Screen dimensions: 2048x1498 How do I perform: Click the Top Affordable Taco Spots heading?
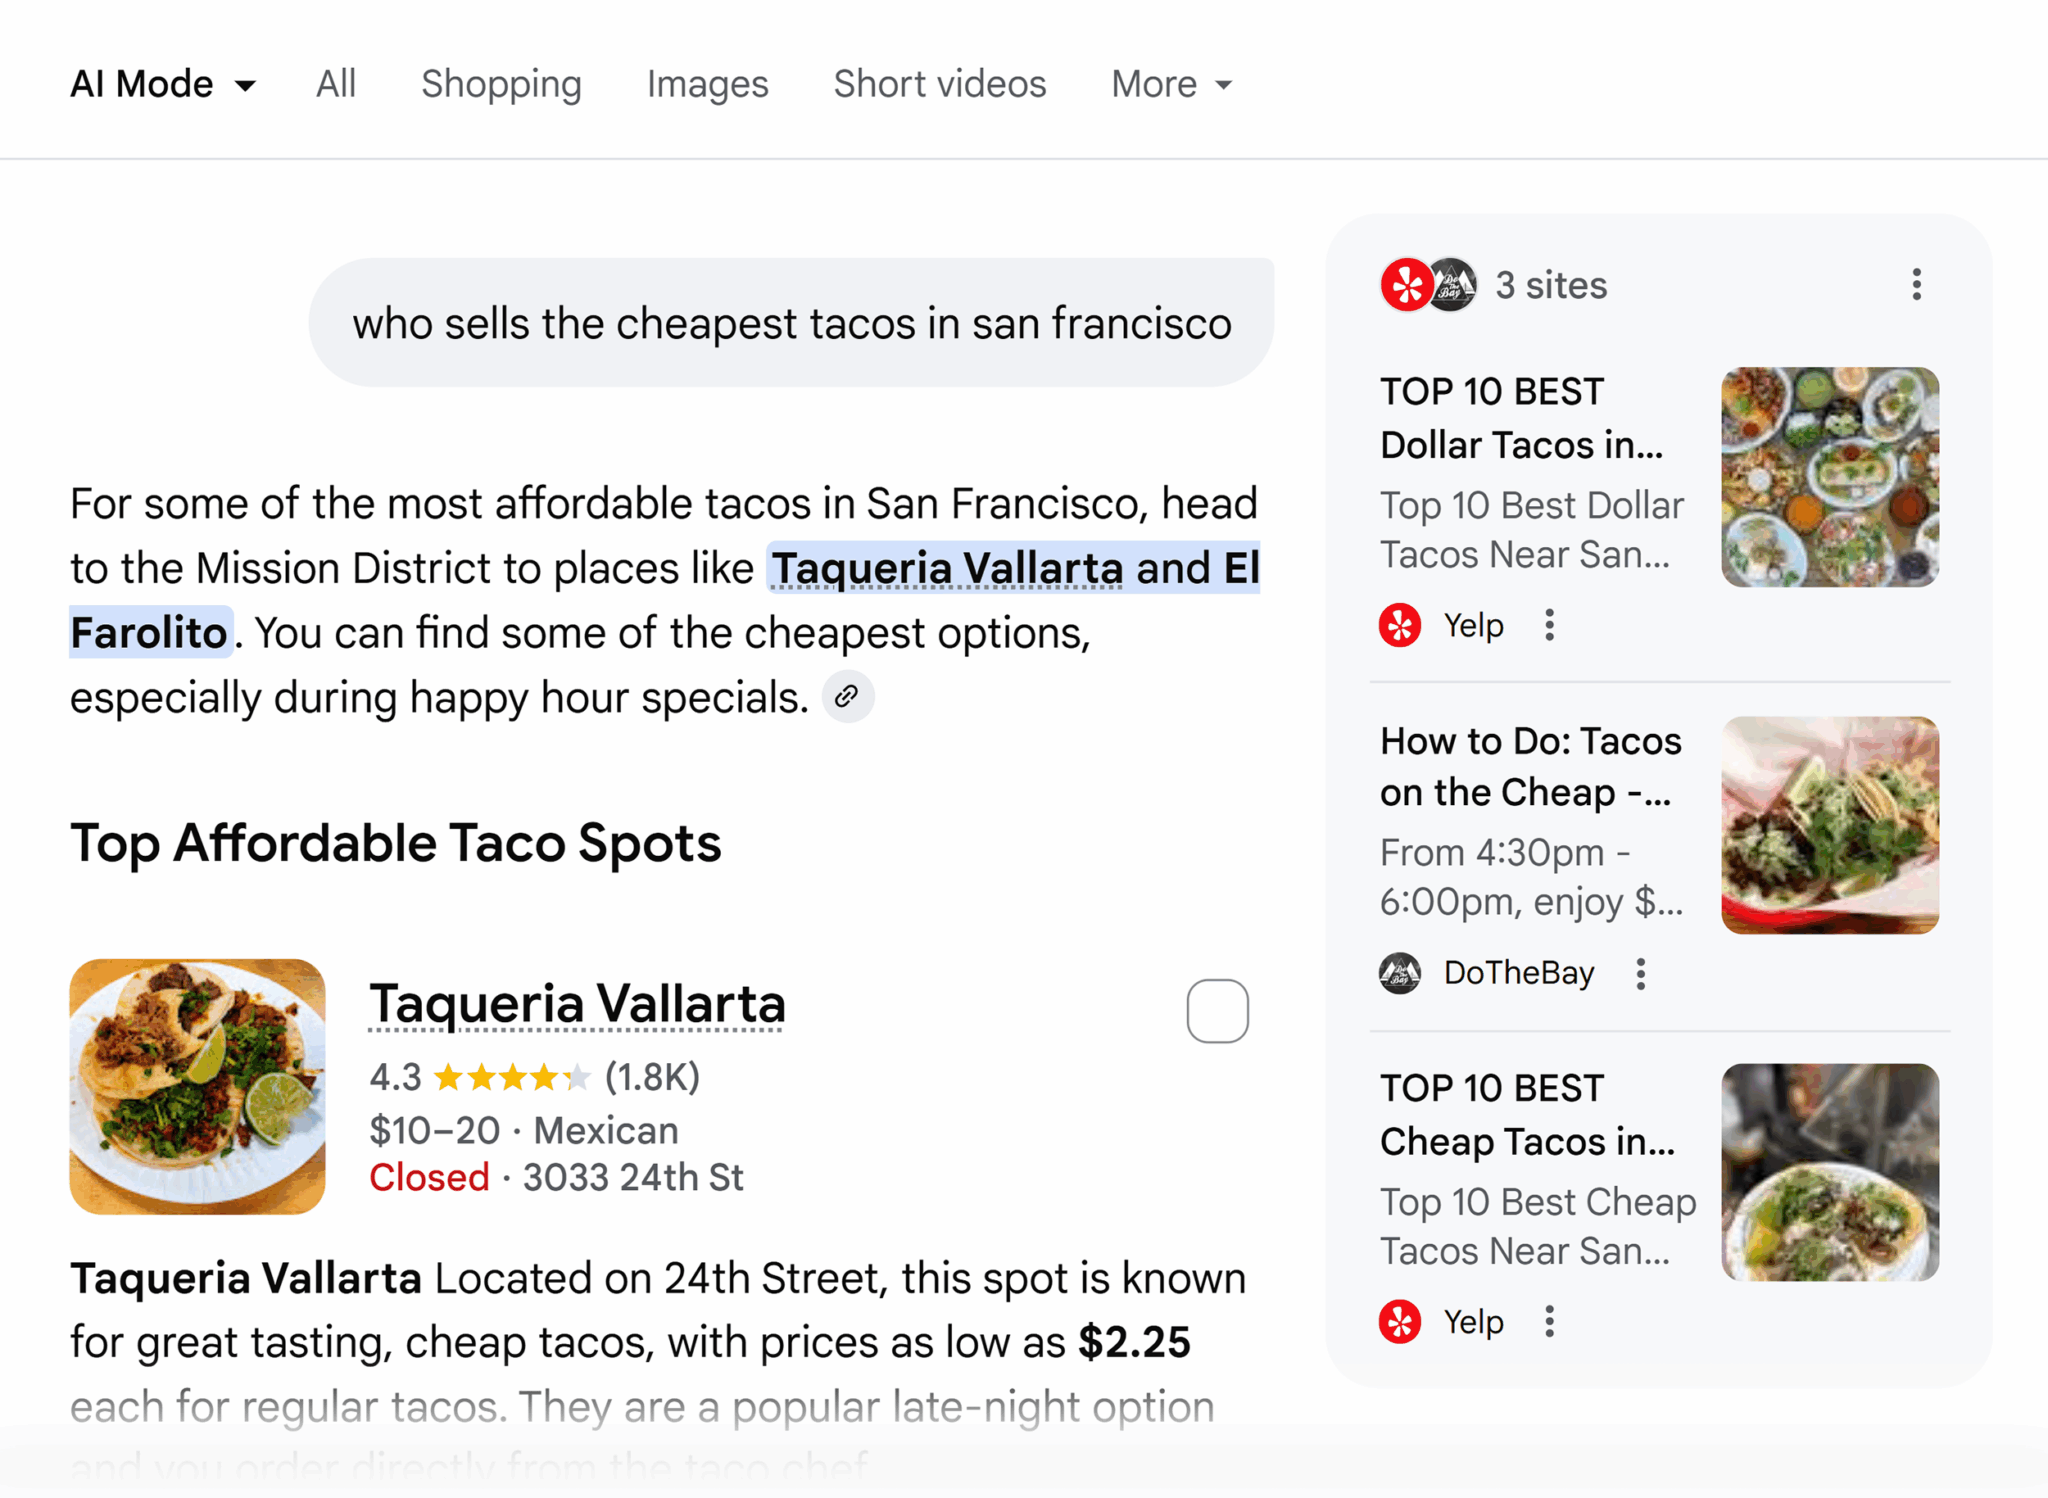(x=395, y=842)
